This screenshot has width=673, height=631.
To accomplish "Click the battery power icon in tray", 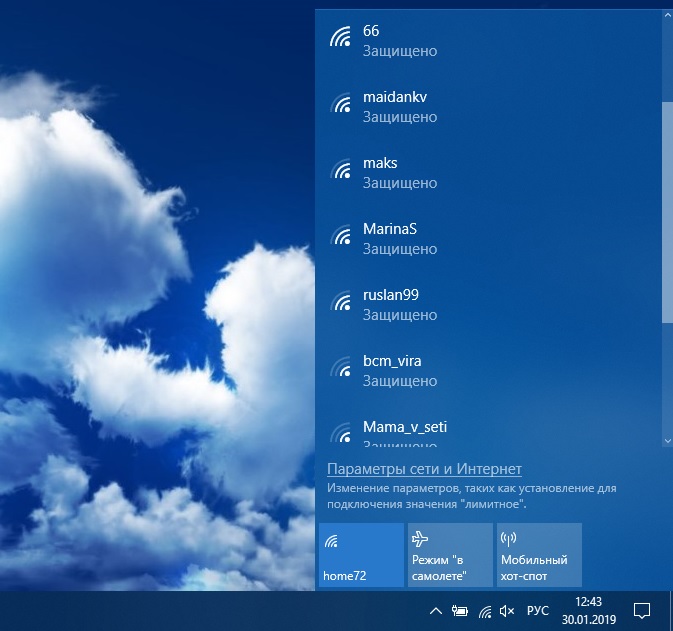I will [x=459, y=610].
